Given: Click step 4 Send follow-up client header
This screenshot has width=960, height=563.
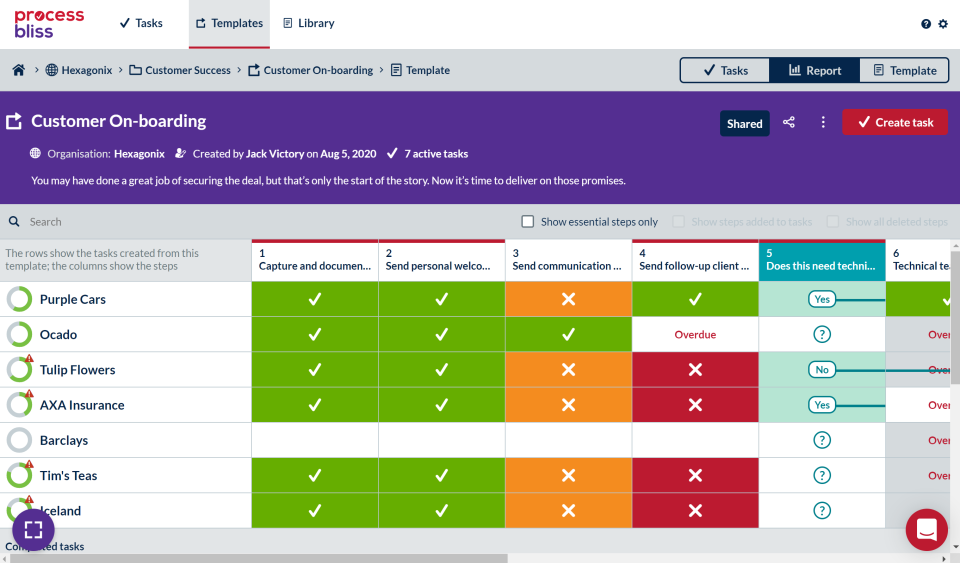Looking at the screenshot, I should [695, 260].
